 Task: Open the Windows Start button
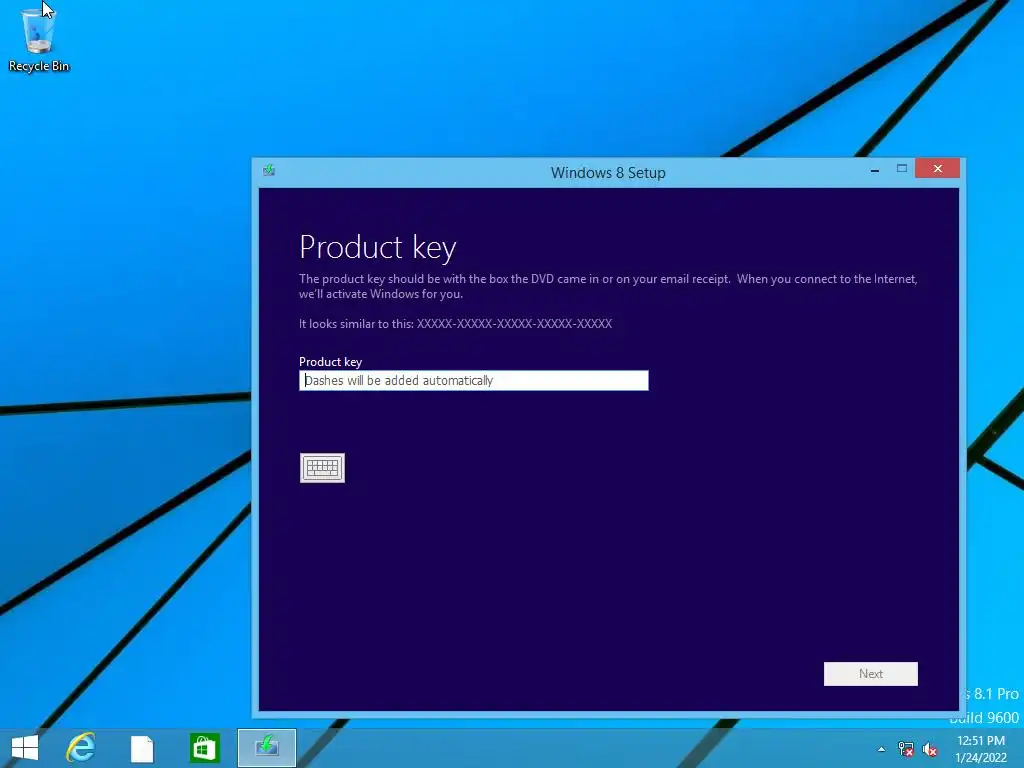click(x=25, y=748)
